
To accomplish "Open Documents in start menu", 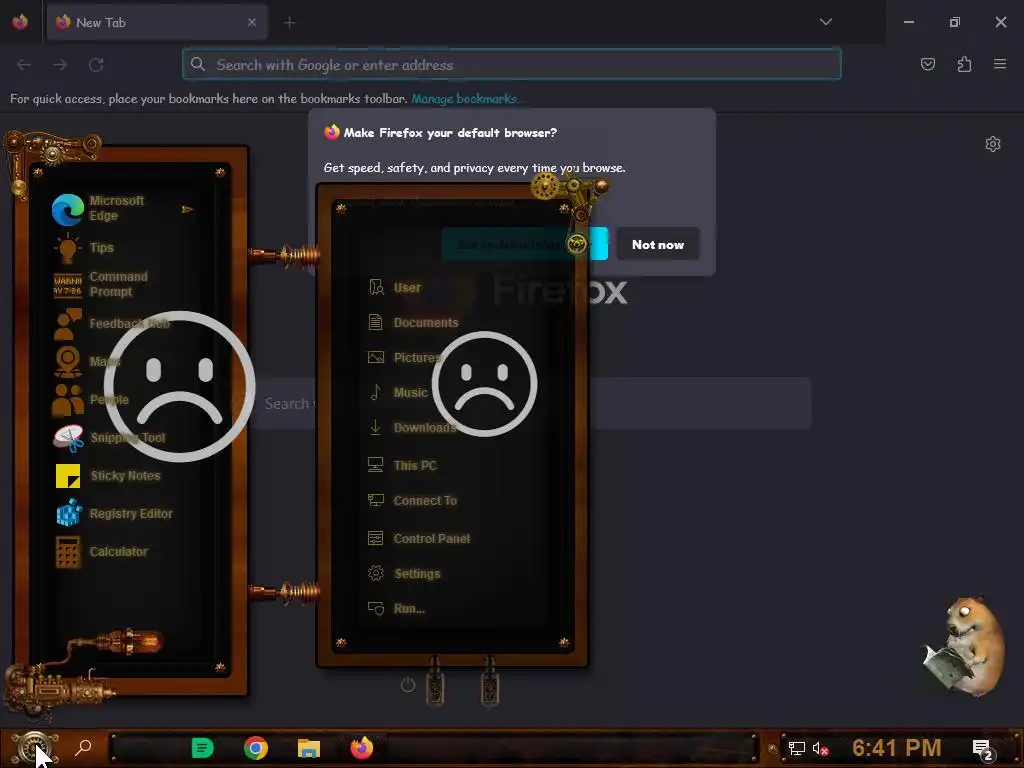I will pyautogui.click(x=413, y=323).
